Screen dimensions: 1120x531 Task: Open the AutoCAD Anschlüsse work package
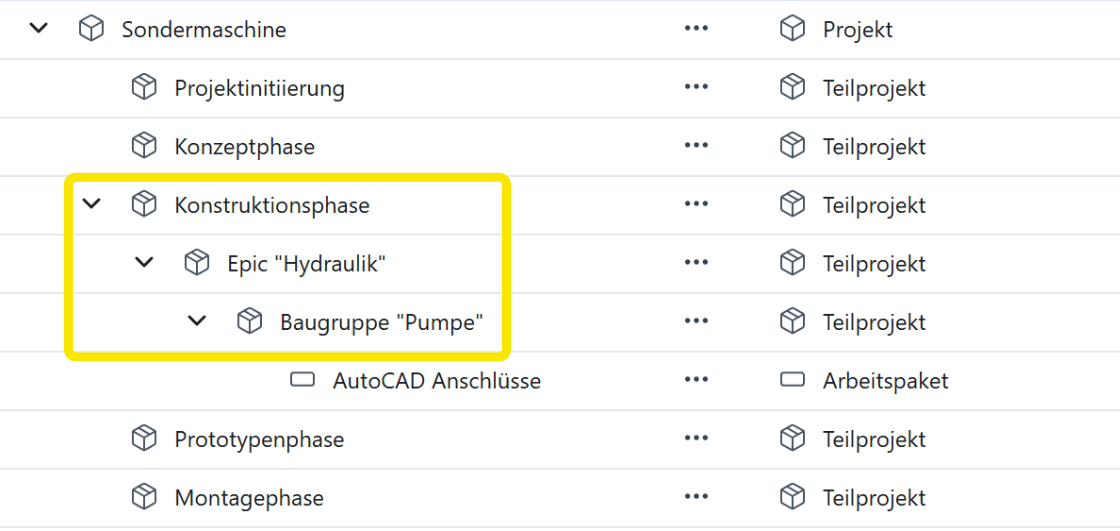(436, 381)
